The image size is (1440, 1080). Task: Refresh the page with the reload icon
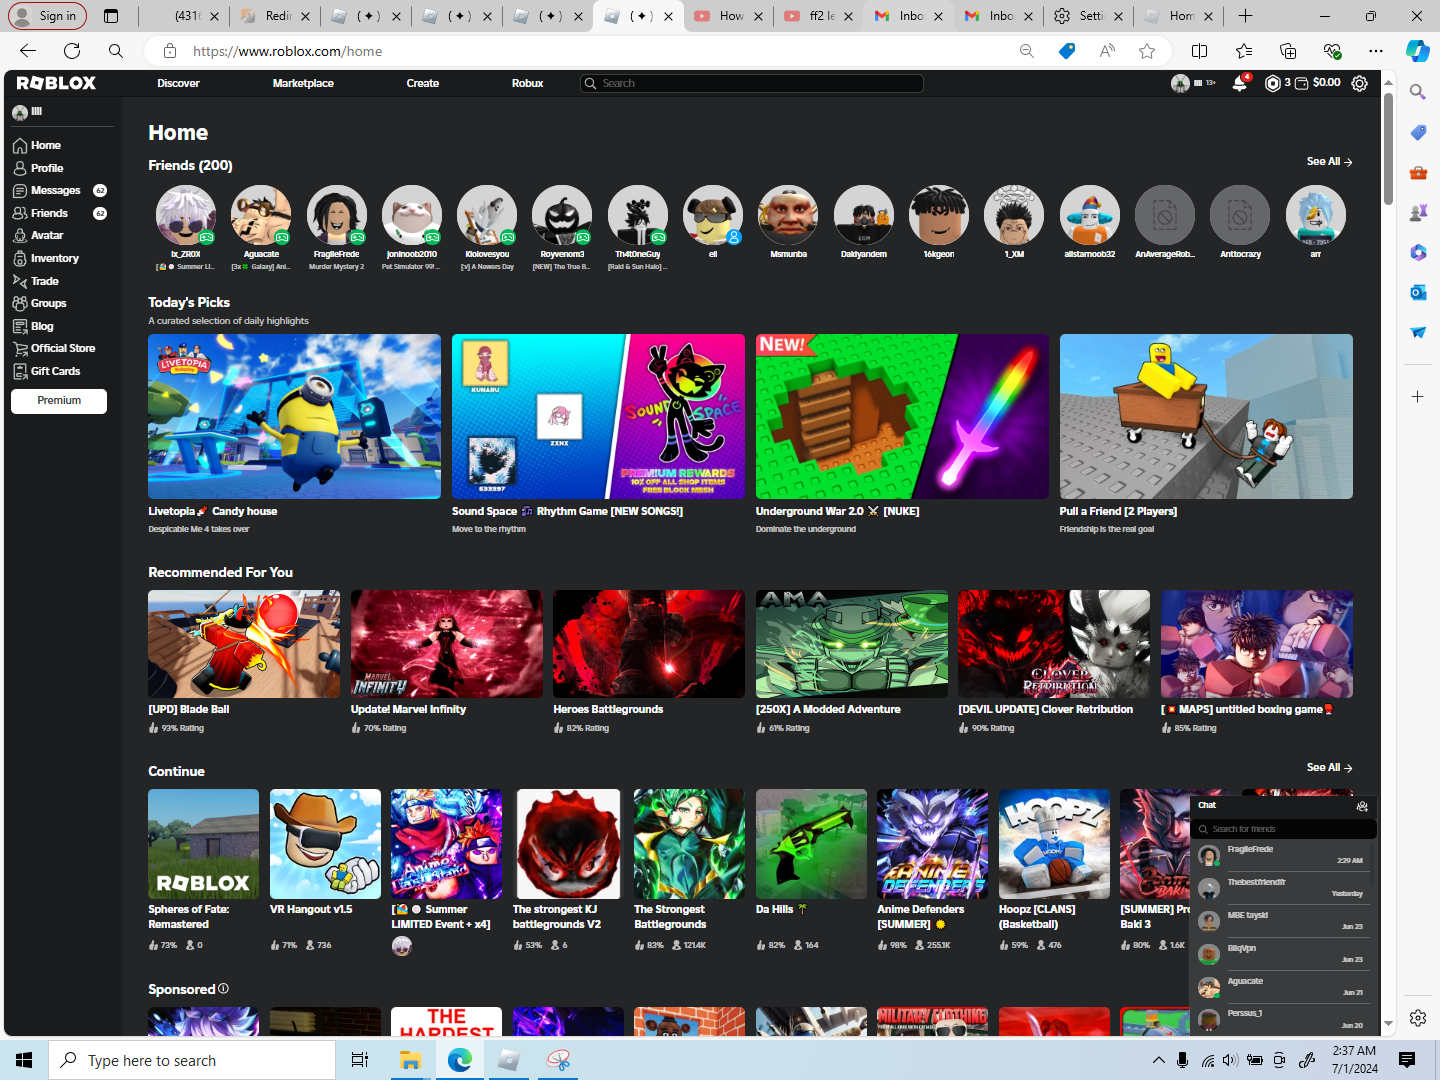pos(72,51)
